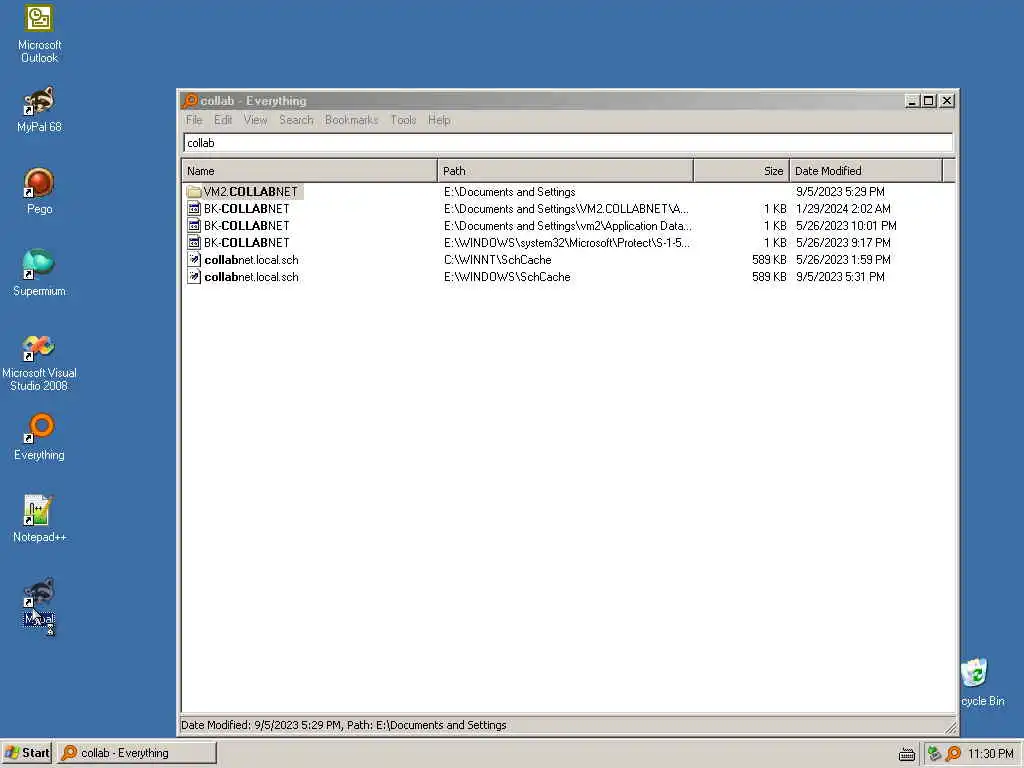Image resolution: width=1024 pixels, height=768 pixels.
Task: Sort results by Path column header
Action: [x=566, y=170]
